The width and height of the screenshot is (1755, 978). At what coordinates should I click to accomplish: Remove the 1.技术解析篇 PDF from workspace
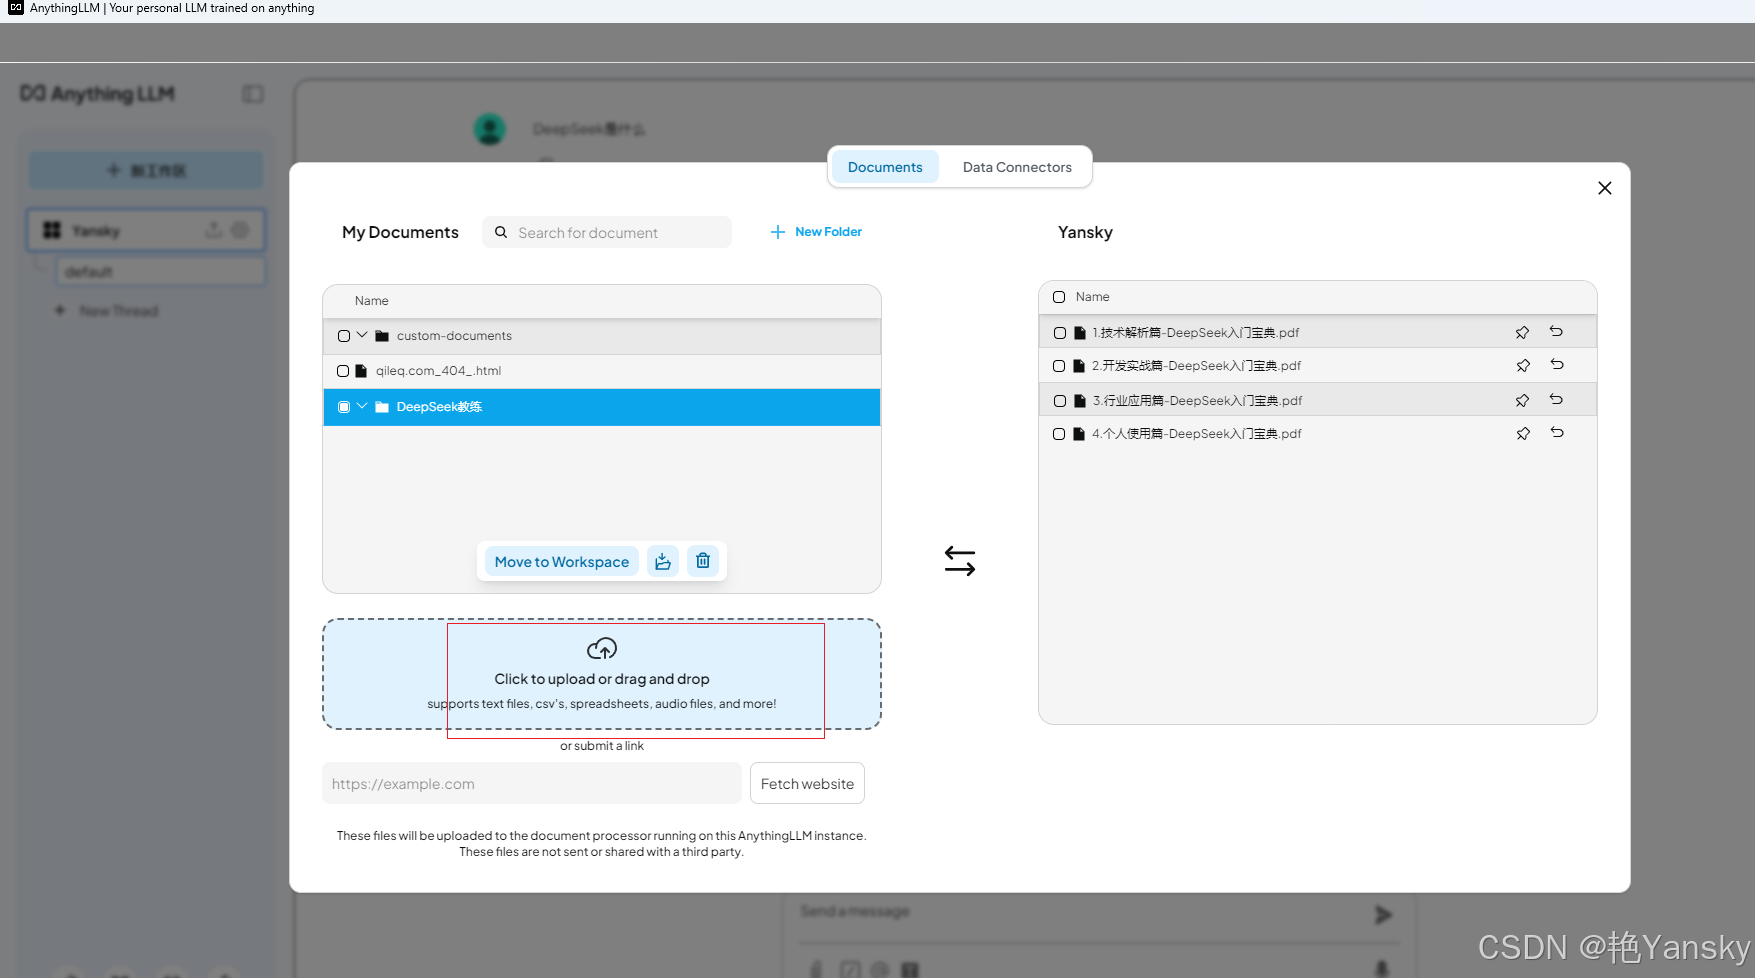tap(1556, 331)
